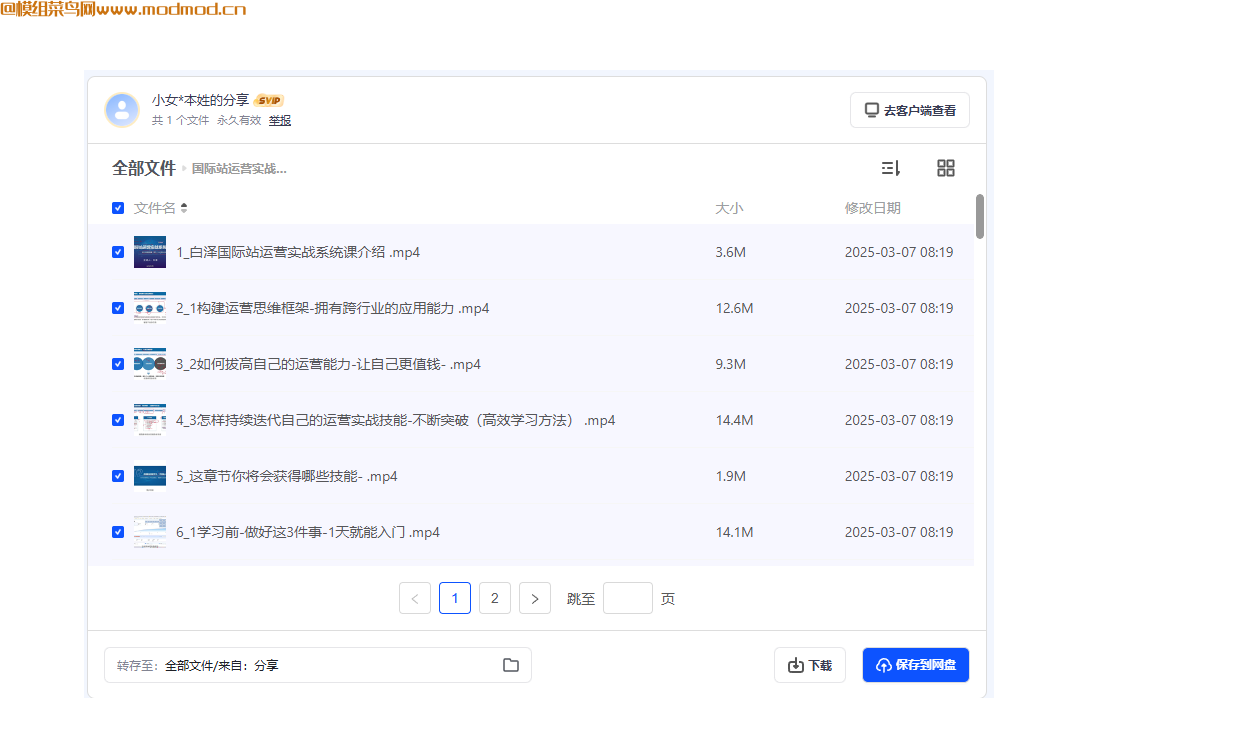Click 保存到网盘 save button
The height and width of the screenshot is (749, 1246).
916,665
